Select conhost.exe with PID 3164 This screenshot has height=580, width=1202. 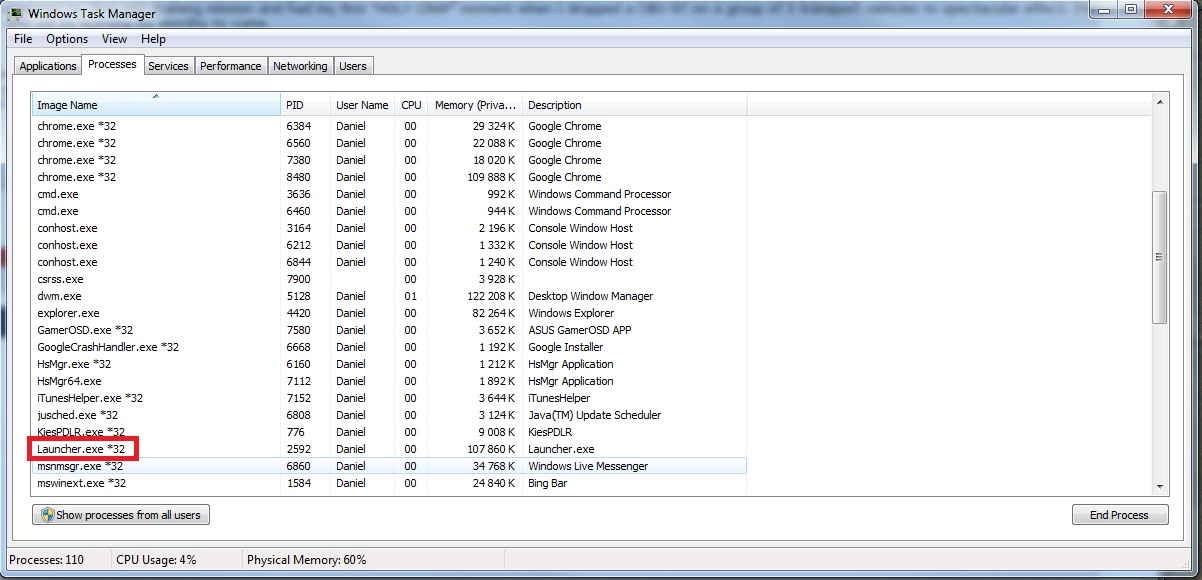[389, 228]
